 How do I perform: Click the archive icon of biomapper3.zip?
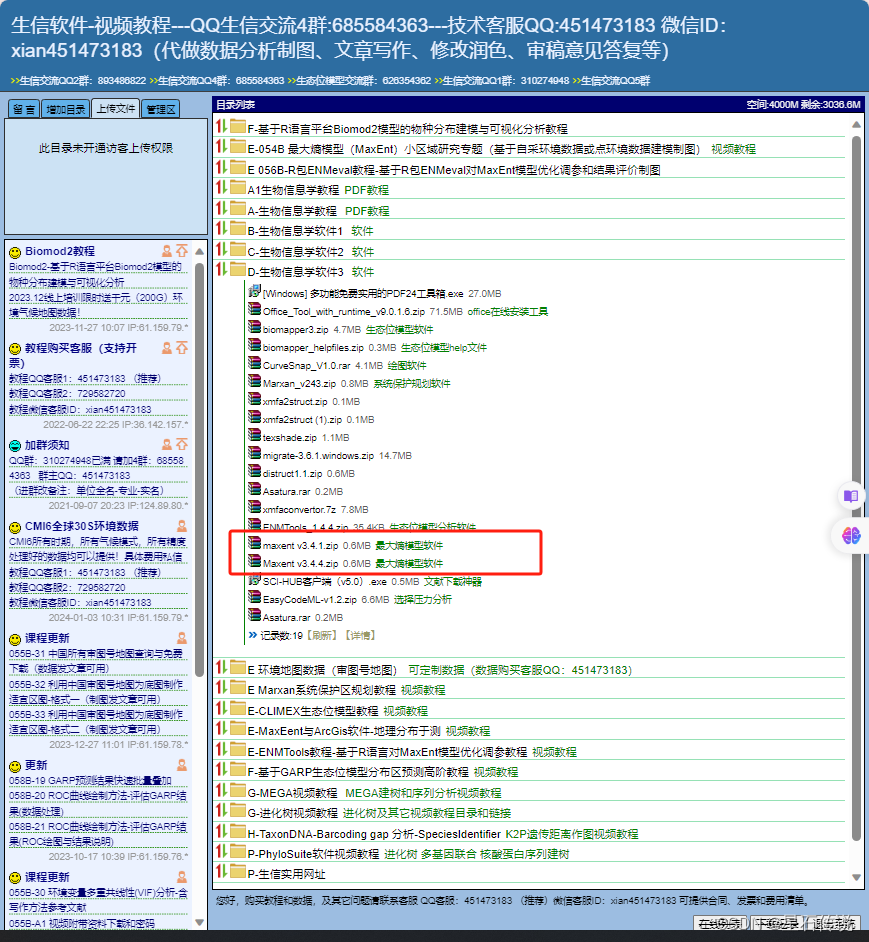255,328
